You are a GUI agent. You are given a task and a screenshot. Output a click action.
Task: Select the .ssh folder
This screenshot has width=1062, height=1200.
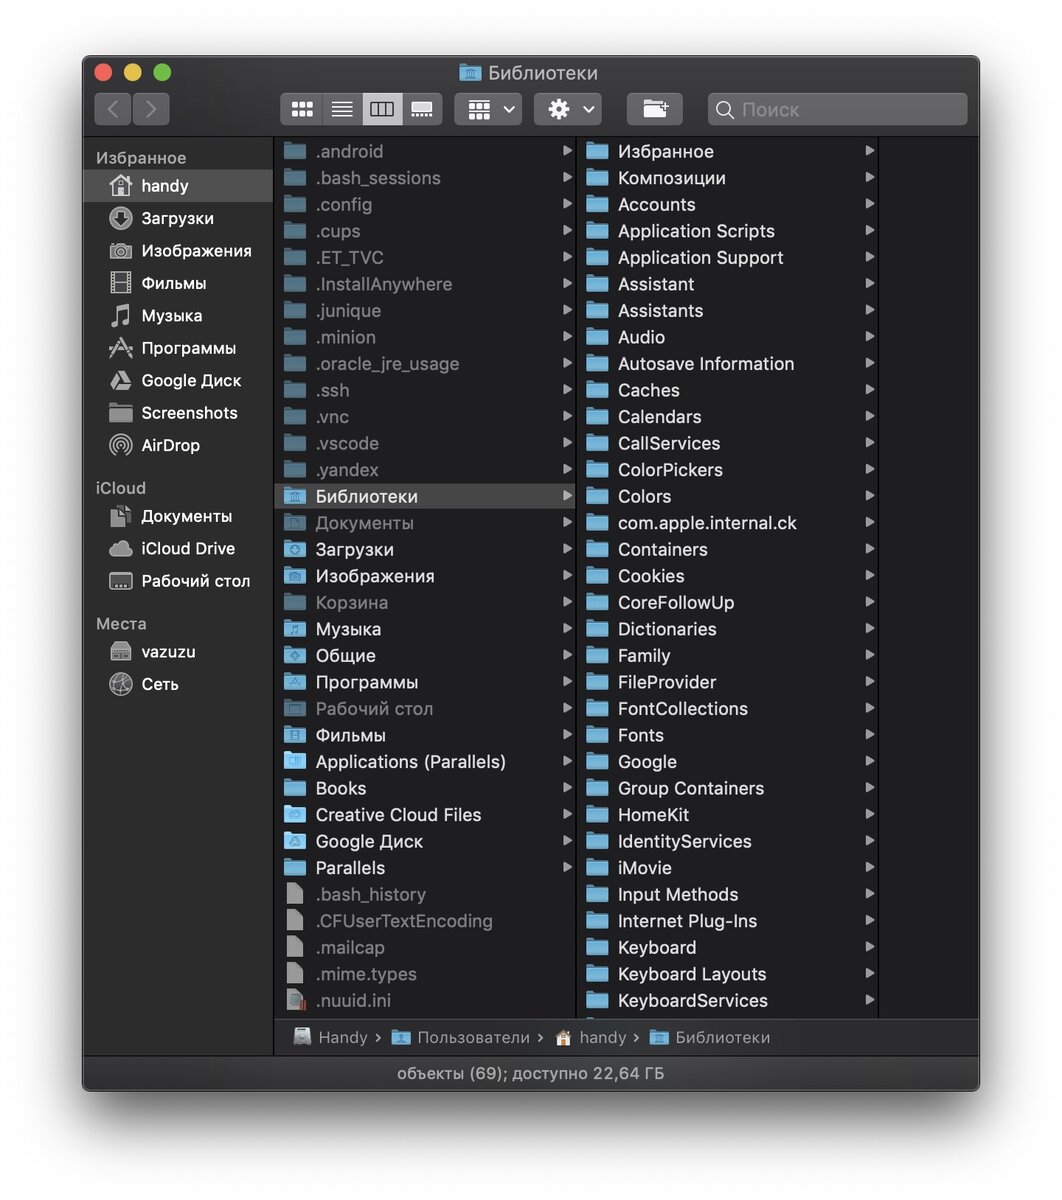tap(425, 390)
